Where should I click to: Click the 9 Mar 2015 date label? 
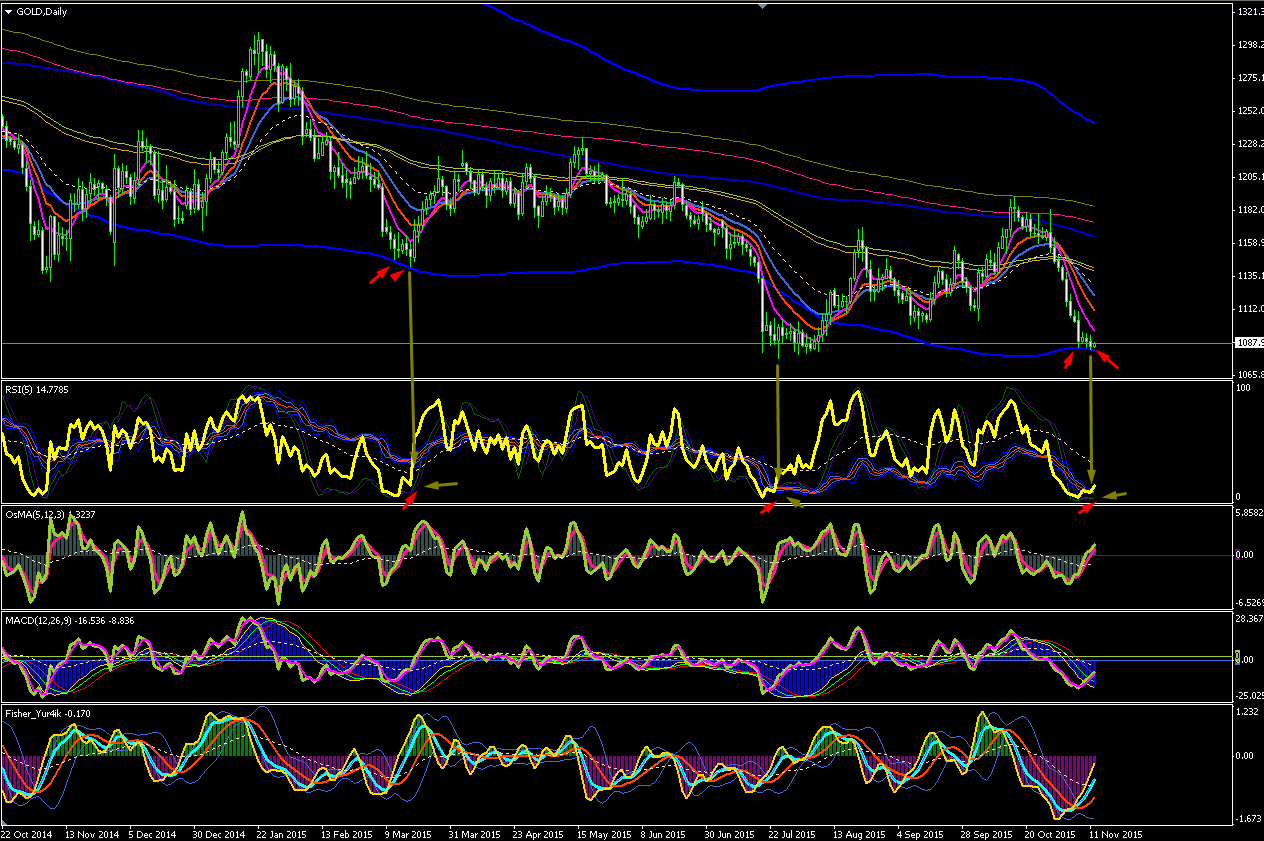tap(407, 833)
